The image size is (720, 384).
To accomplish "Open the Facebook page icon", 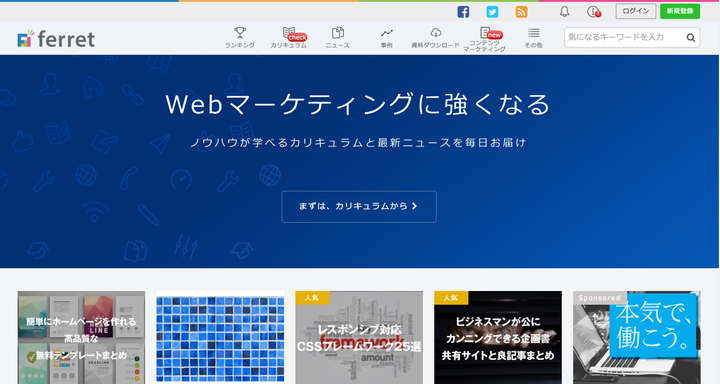I will pyautogui.click(x=463, y=11).
